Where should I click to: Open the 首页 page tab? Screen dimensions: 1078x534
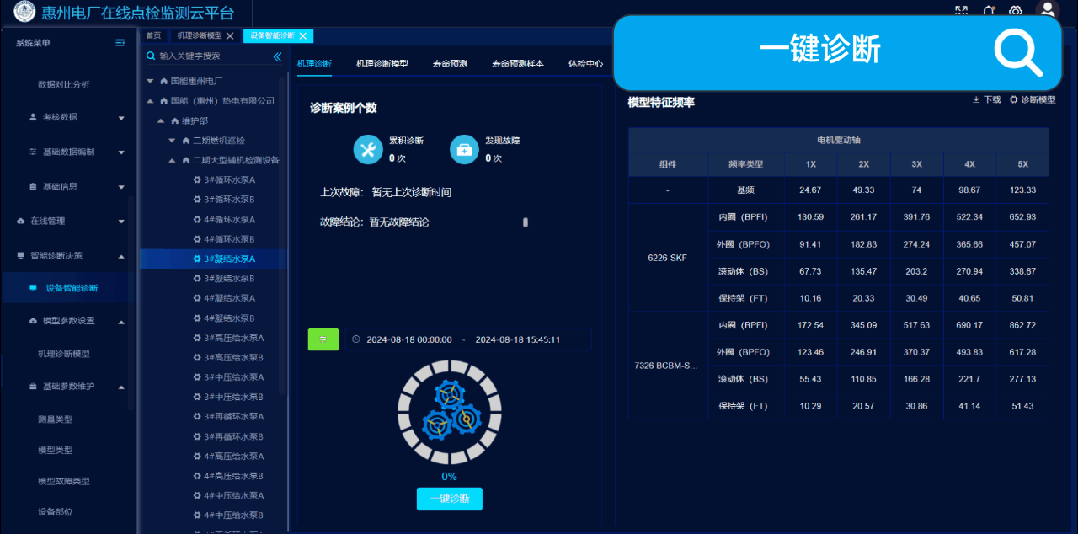153,36
